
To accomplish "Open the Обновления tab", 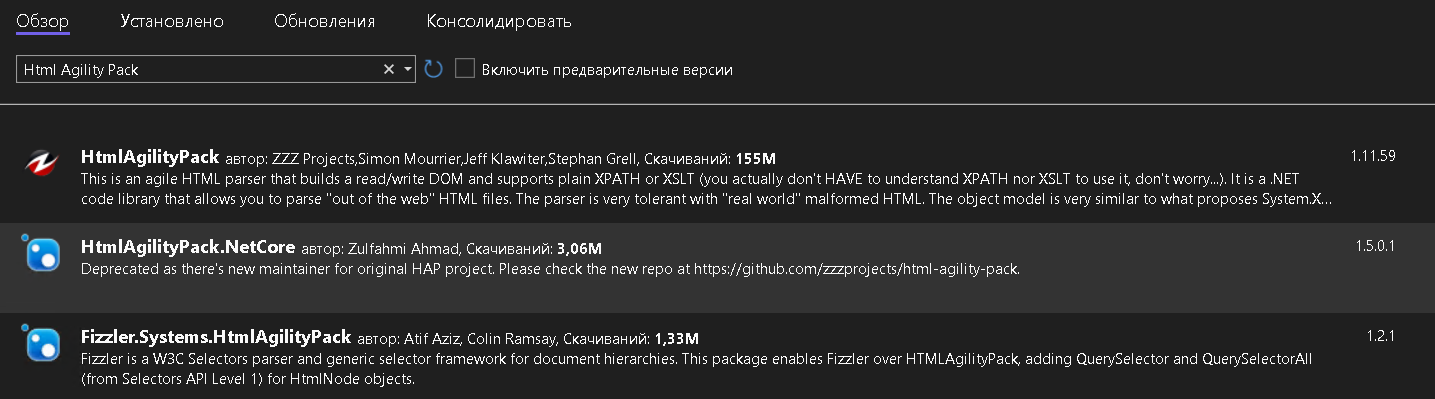I will (325, 21).
